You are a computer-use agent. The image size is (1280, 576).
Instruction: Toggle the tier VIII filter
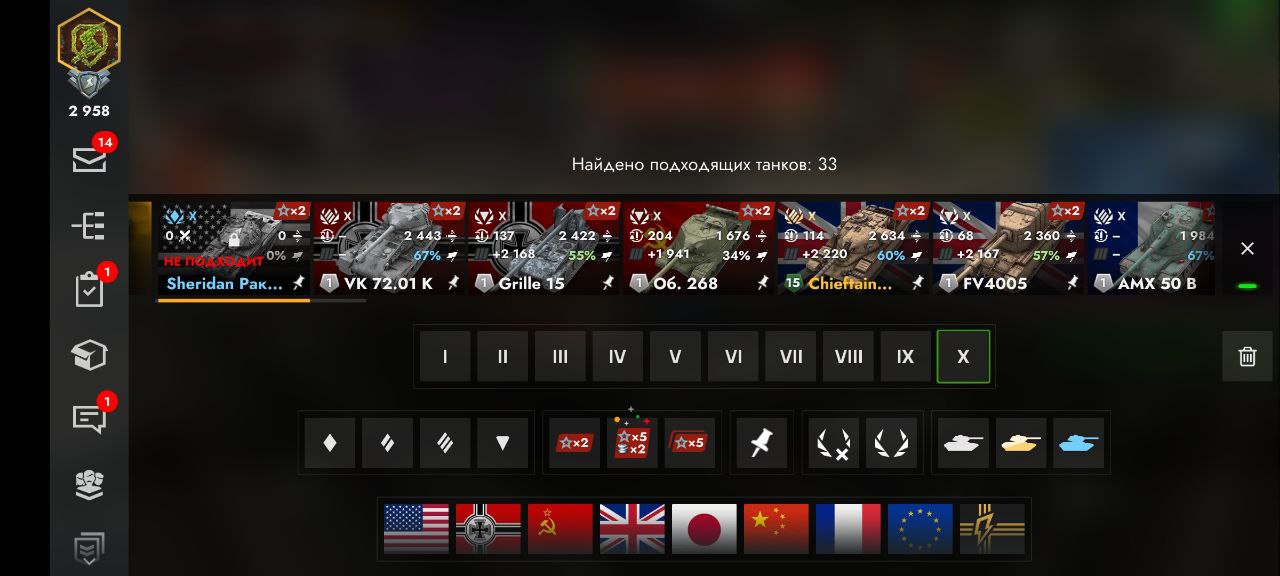[x=848, y=356]
